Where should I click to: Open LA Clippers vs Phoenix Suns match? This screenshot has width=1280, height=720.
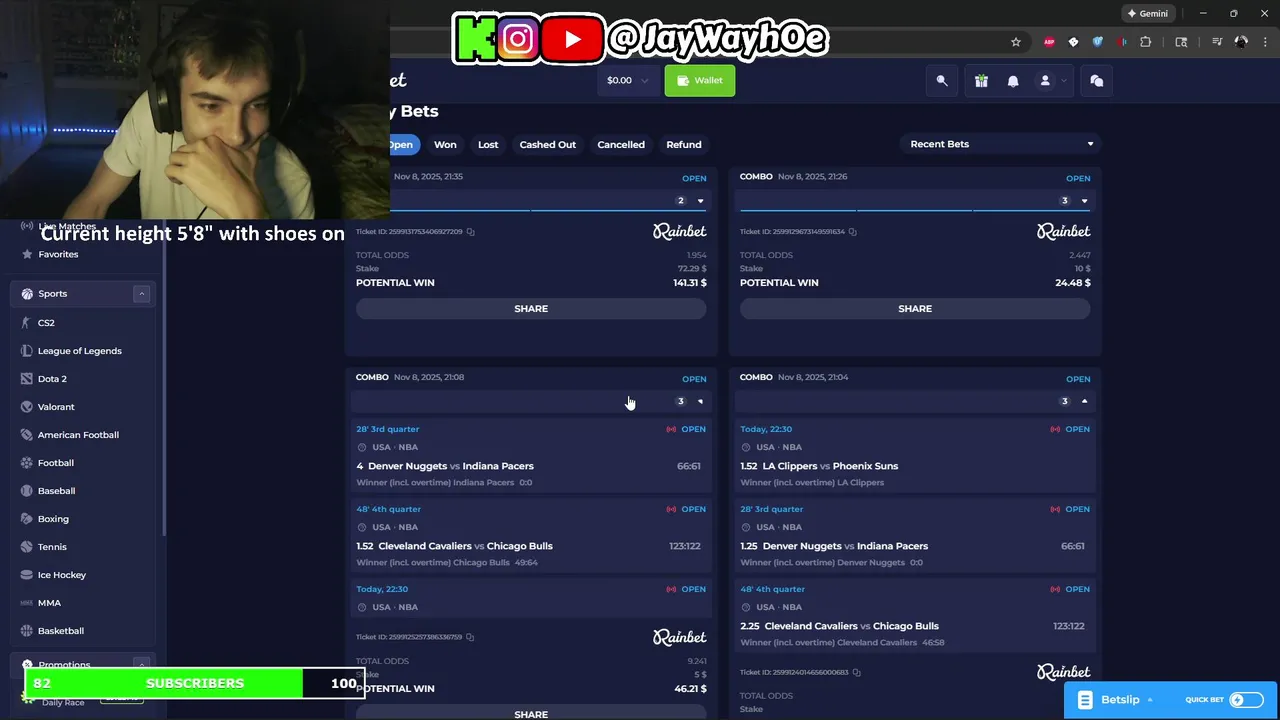(830, 466)
